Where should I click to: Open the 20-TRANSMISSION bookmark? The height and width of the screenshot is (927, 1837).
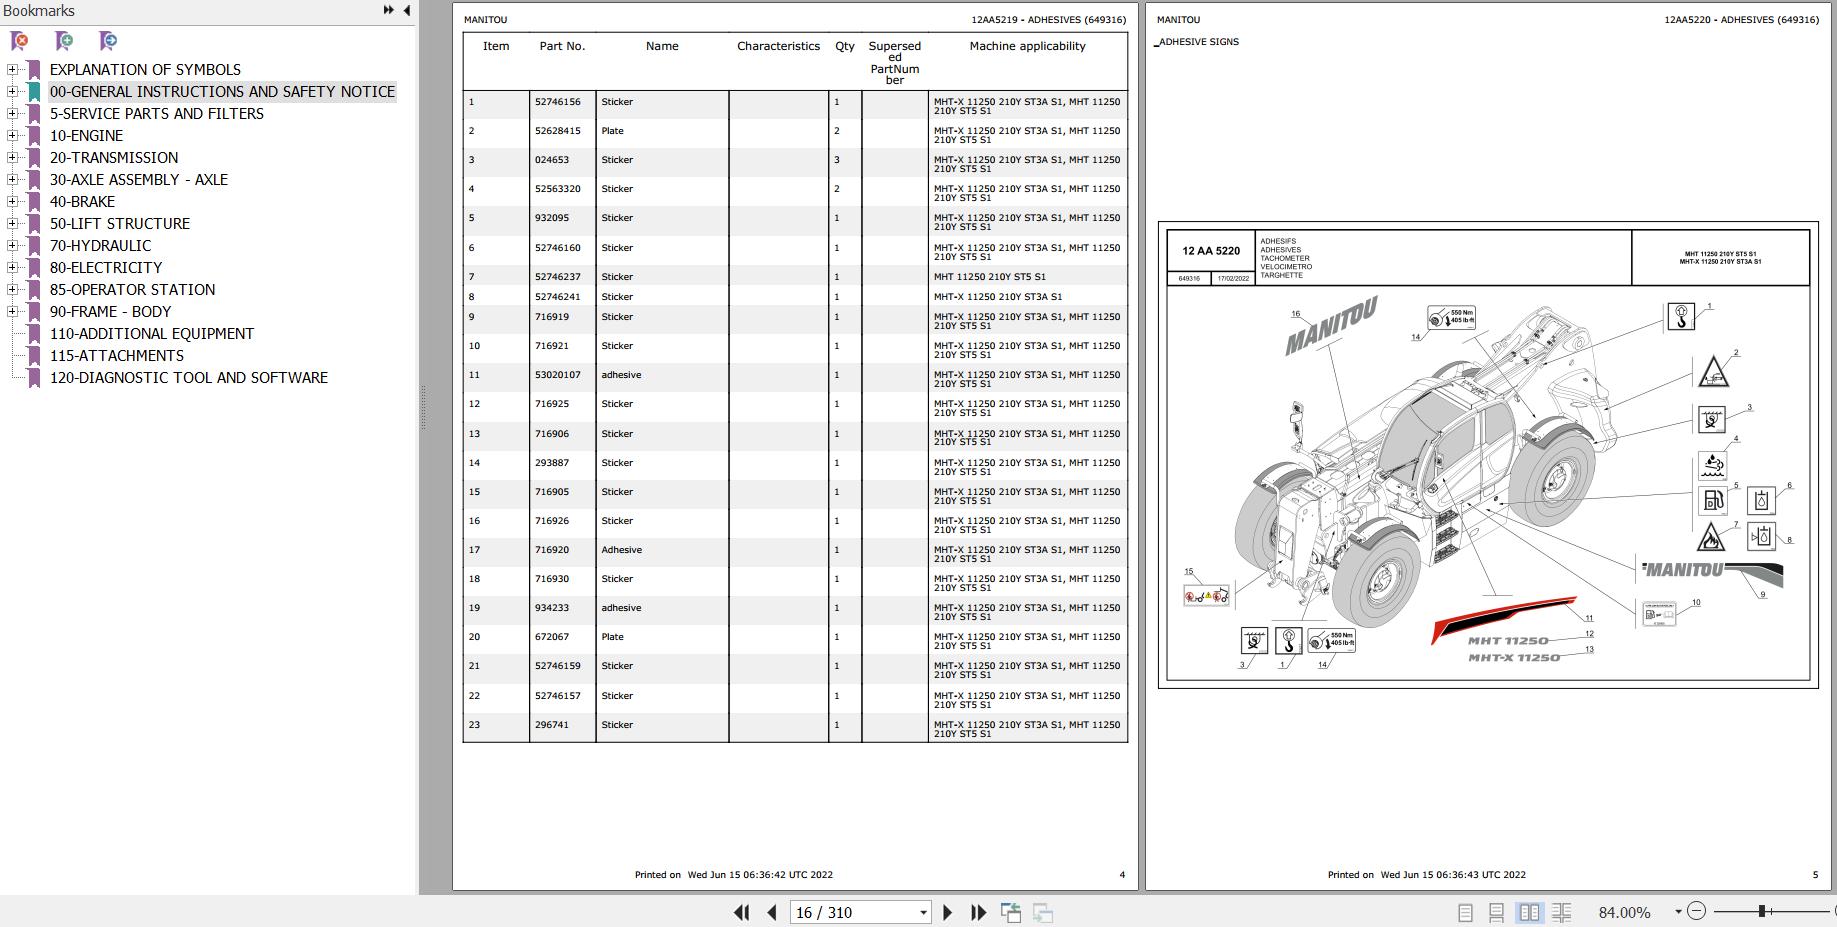tap(114, 158)
